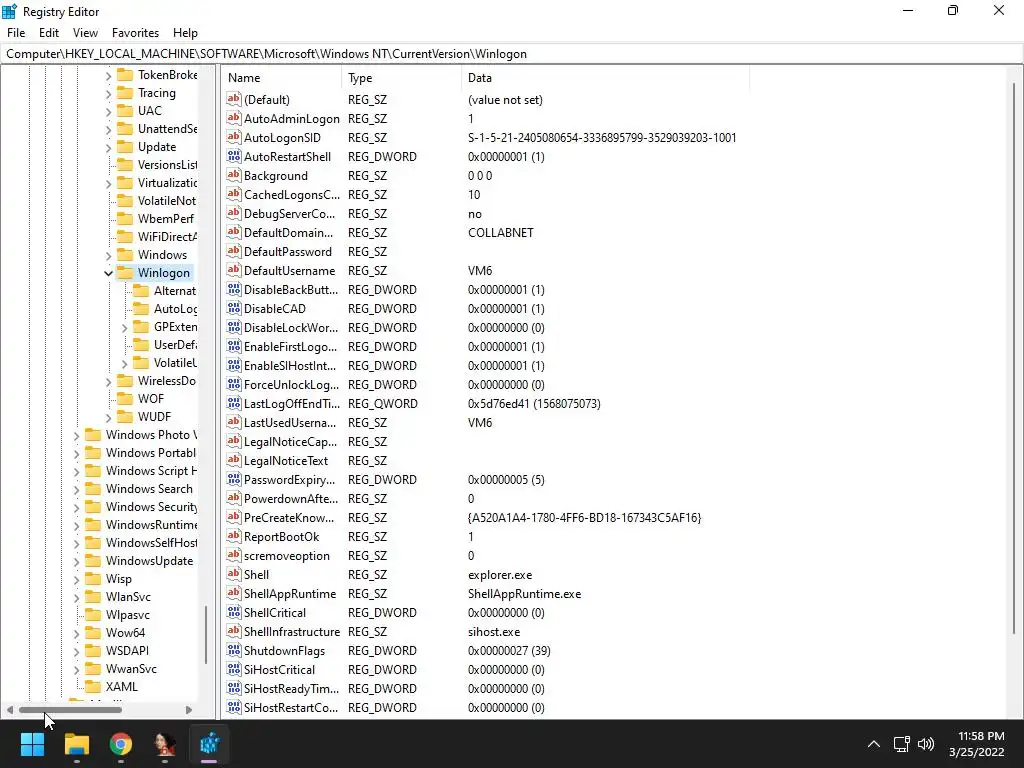This screenshot has height=768, width=1024.
Task: Select the ShutdownFlags DWORD icon
Action: [234, 650]
